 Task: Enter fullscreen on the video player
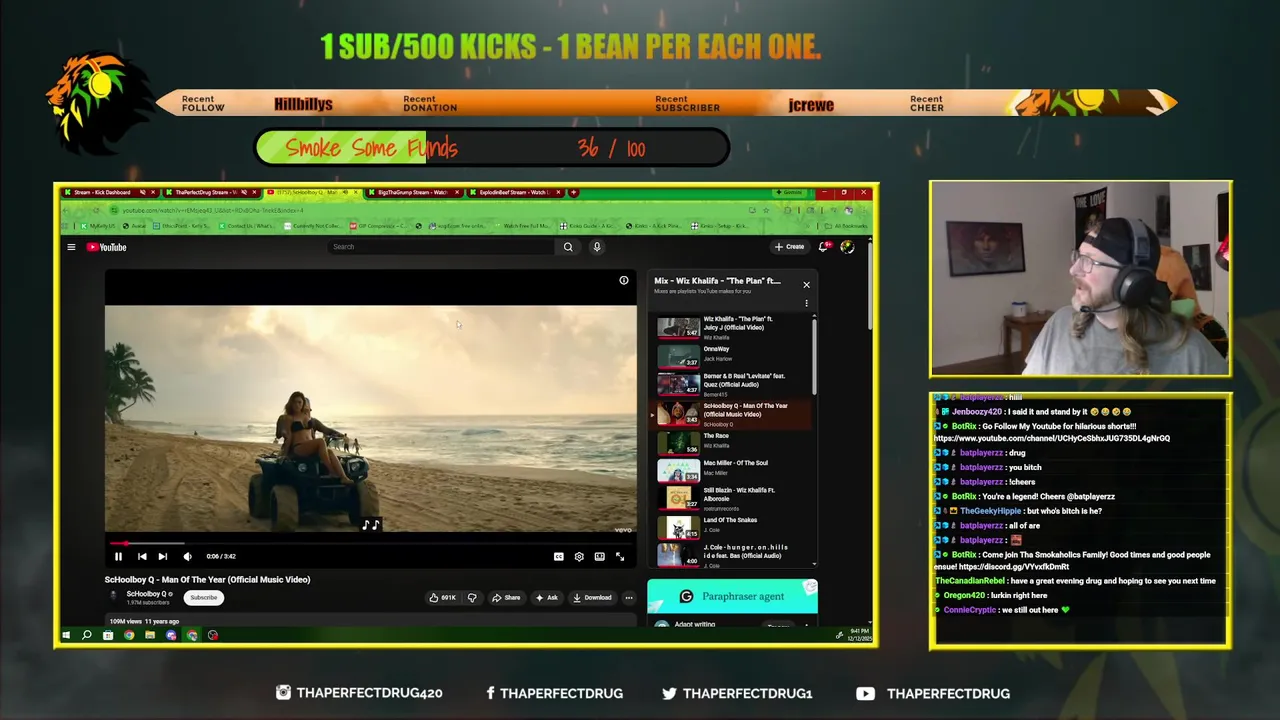click(x=620, y=557)
